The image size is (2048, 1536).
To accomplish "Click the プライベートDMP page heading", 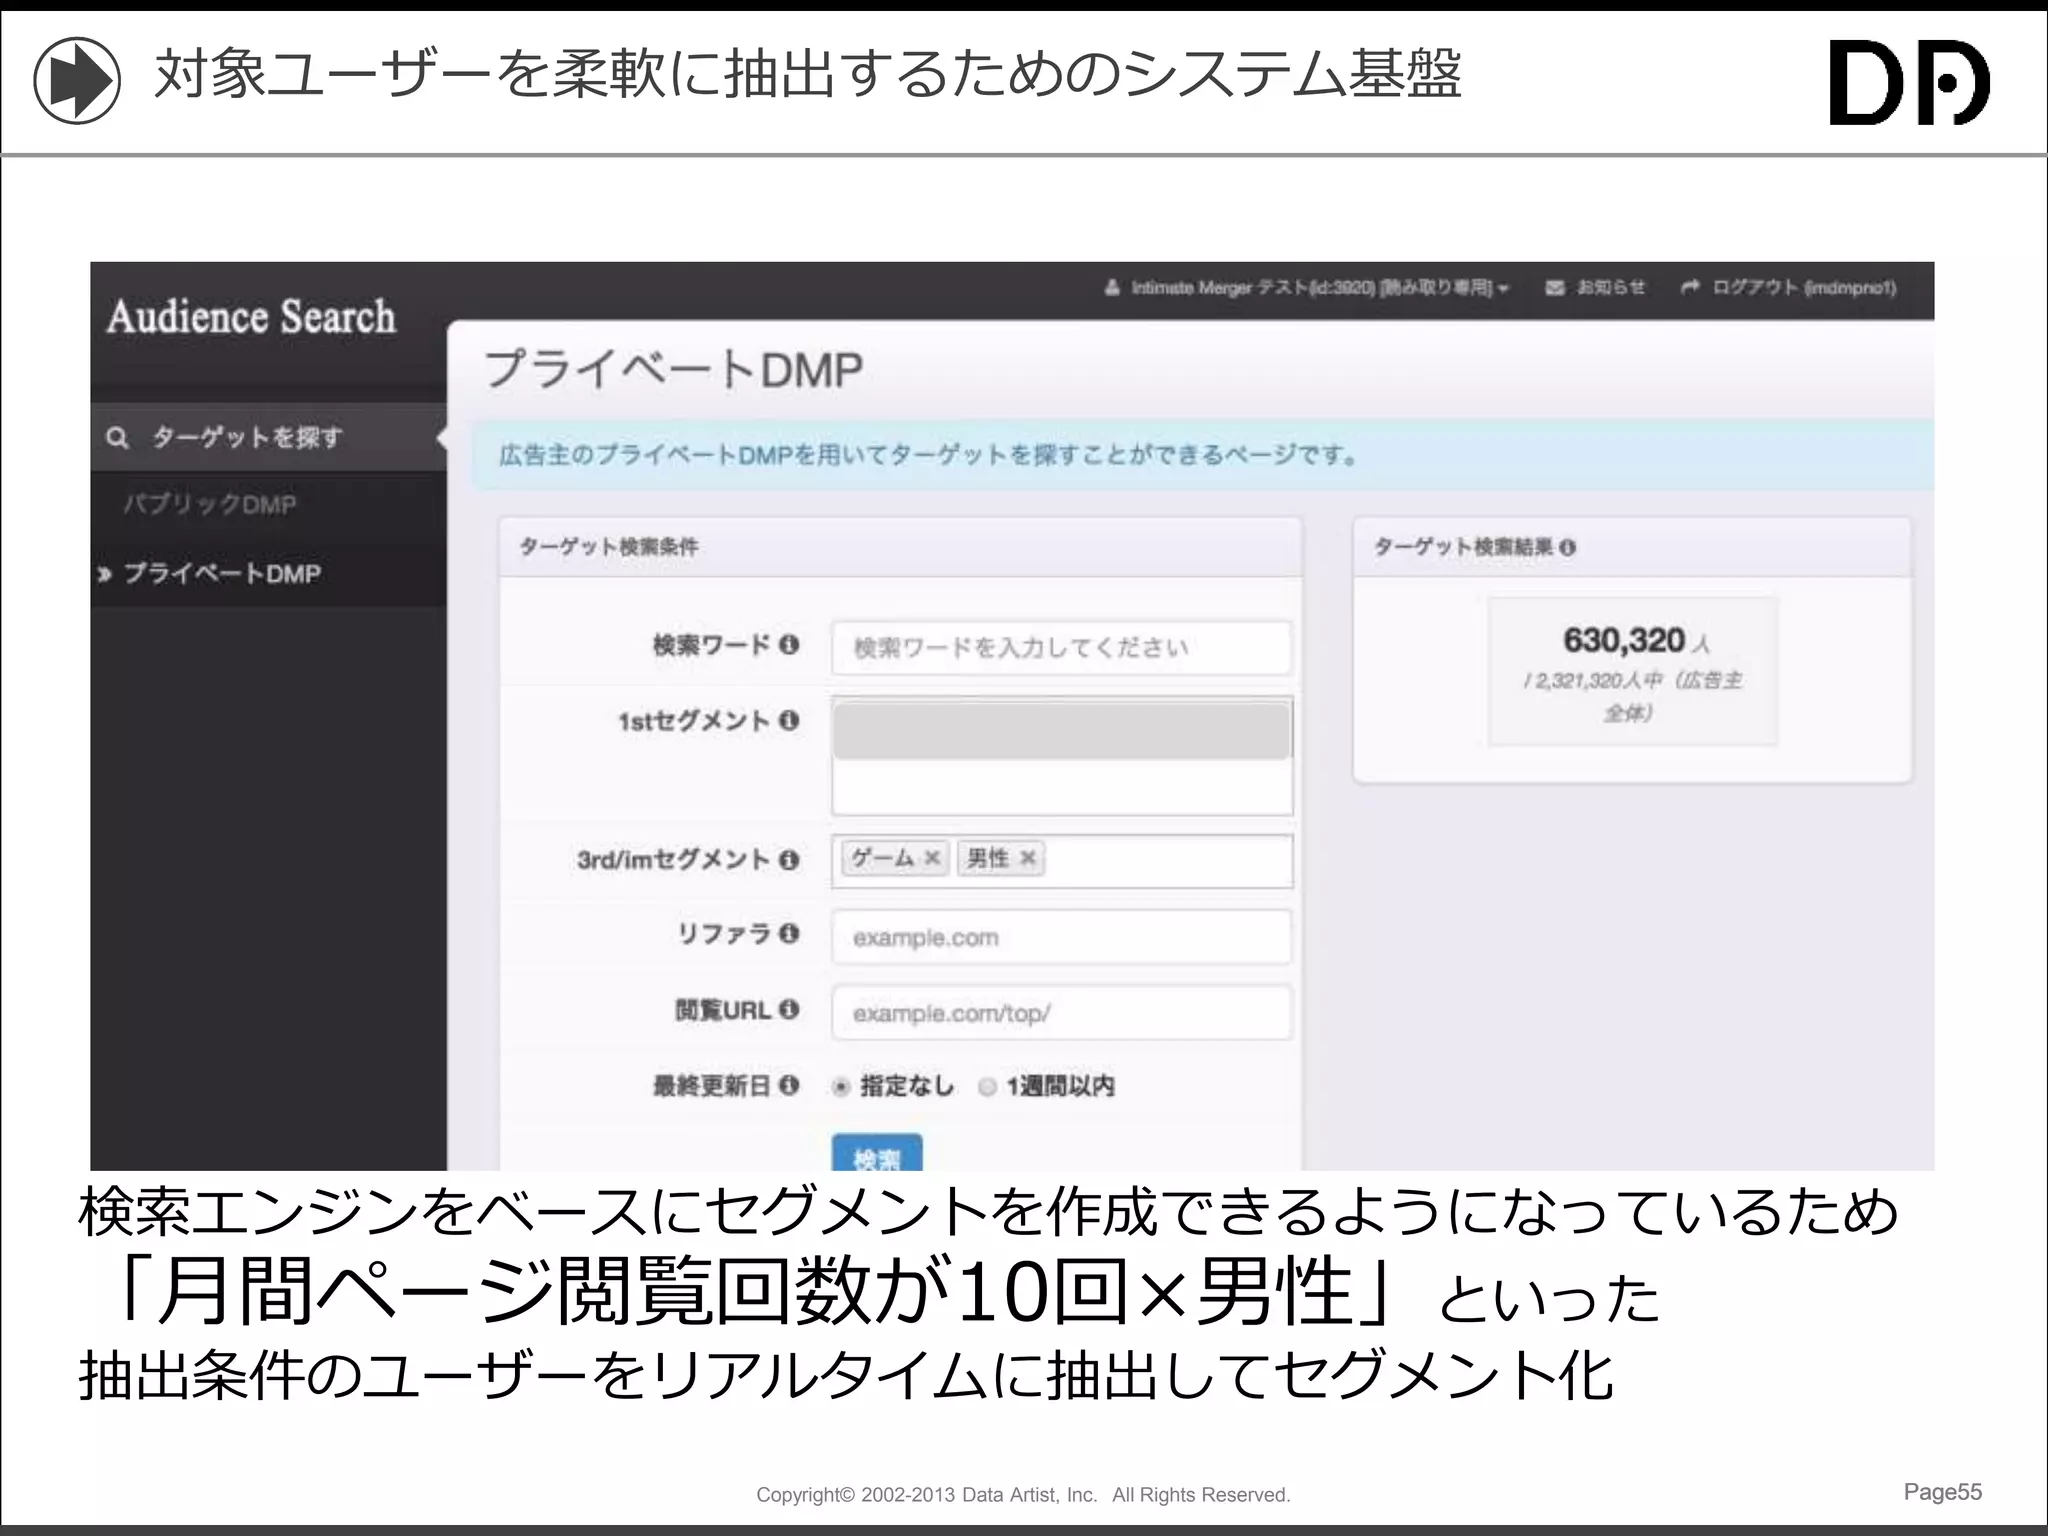I will point(673,369).
